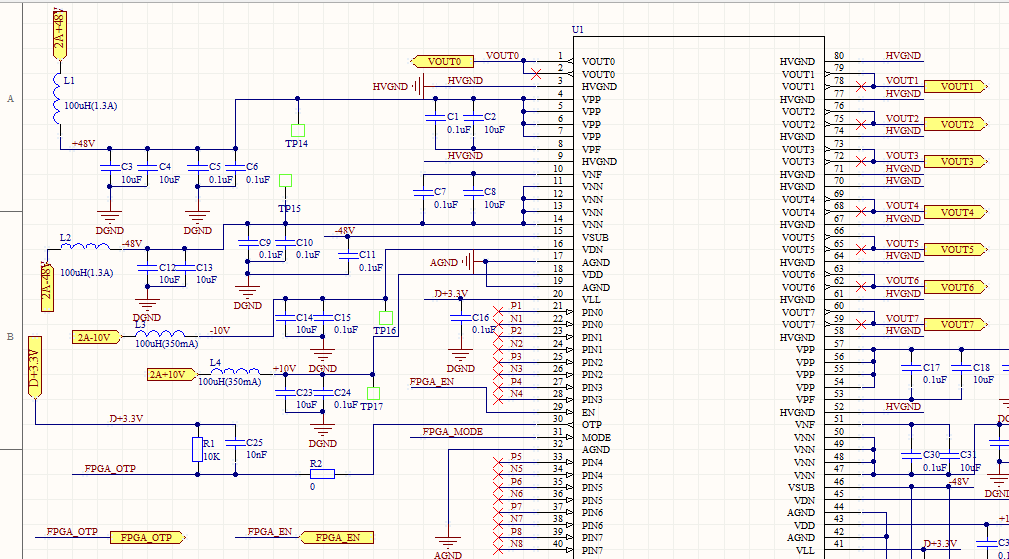
Task: Select the VOUT1 output port
Action: (956, 87)
